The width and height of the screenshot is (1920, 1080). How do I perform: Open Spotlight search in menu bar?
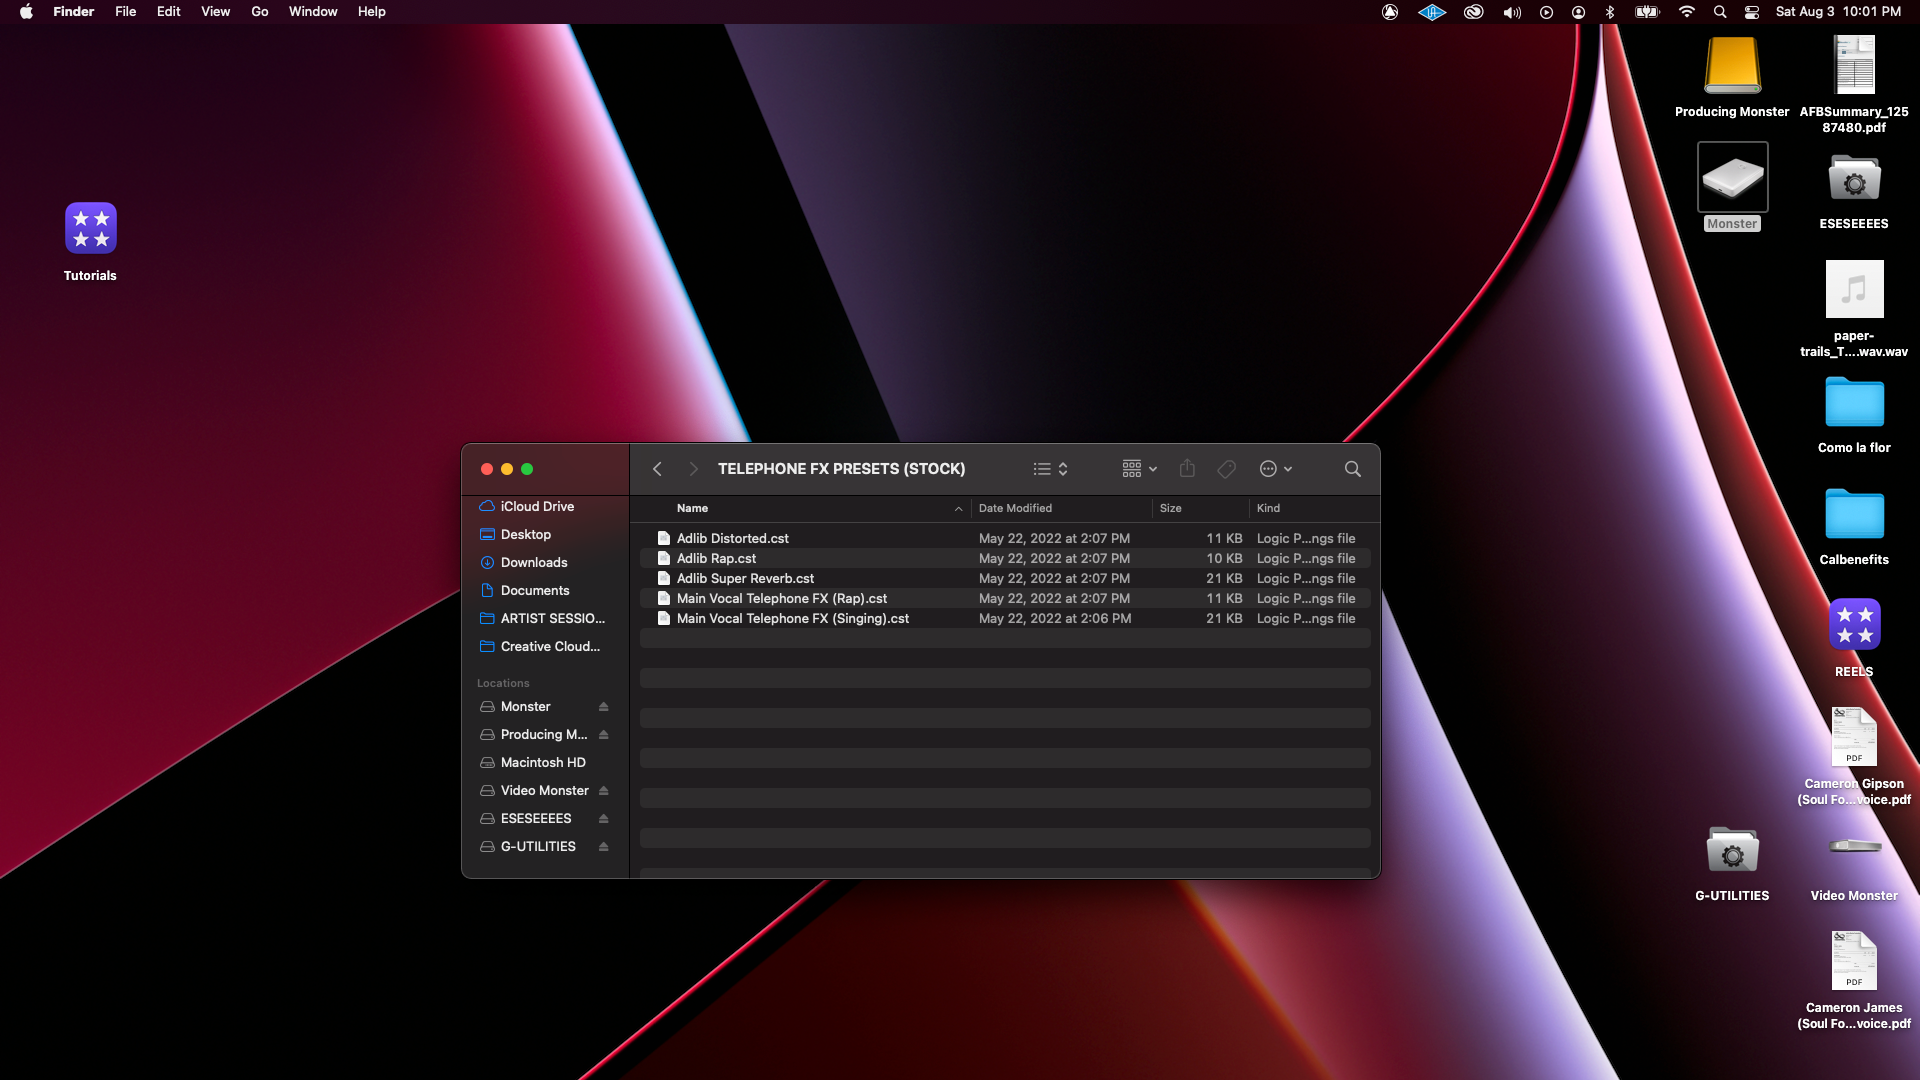pyautogui.click(x=1720, y=12)
